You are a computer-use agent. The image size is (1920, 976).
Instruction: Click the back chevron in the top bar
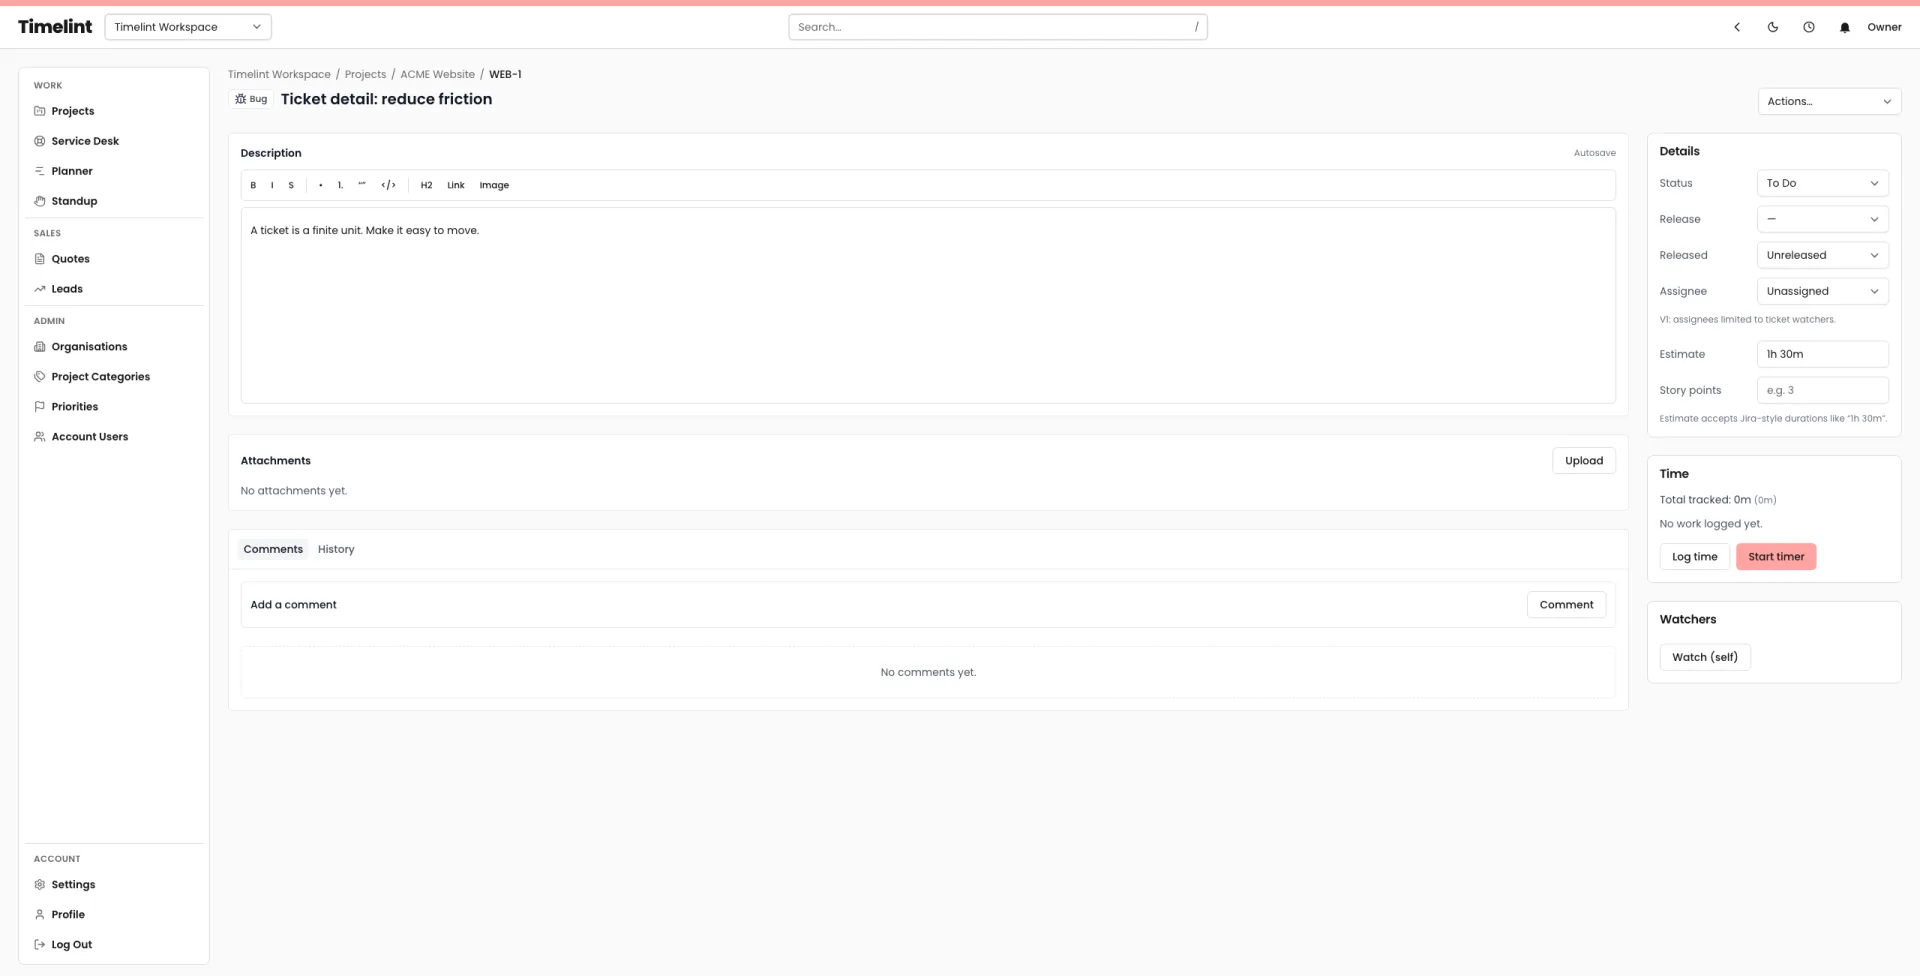point(1737,27)
